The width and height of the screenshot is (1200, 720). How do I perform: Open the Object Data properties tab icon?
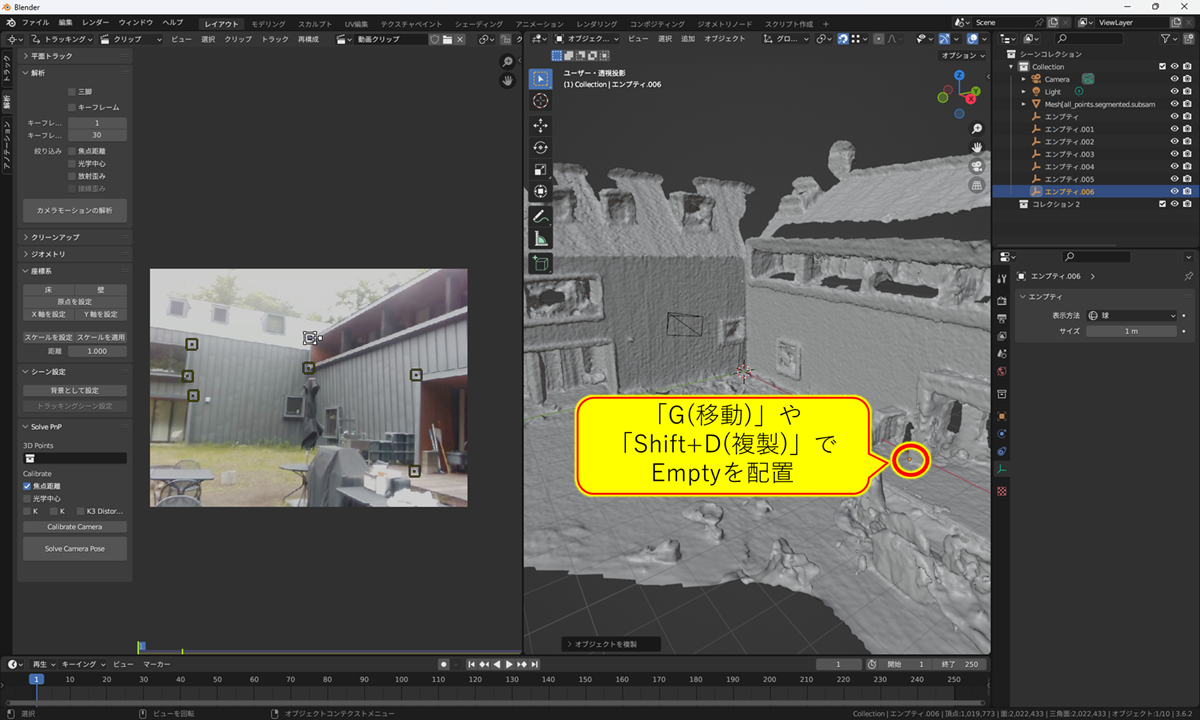point(1002,468)
